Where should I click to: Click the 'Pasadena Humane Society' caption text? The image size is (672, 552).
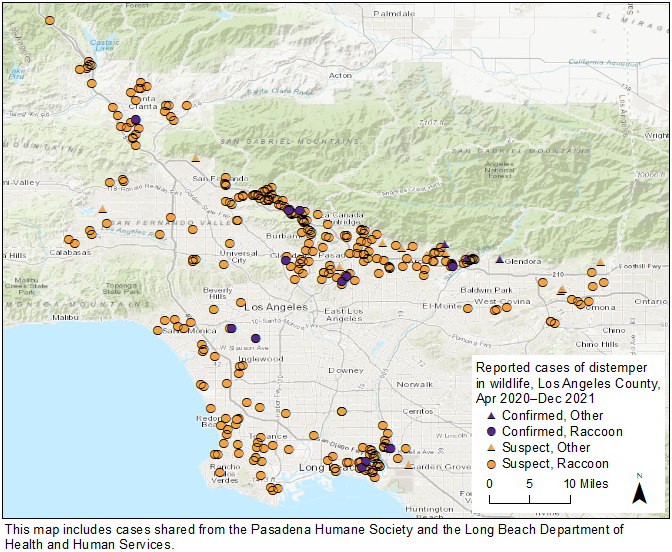pyautogui.click(x=332, y=530)
